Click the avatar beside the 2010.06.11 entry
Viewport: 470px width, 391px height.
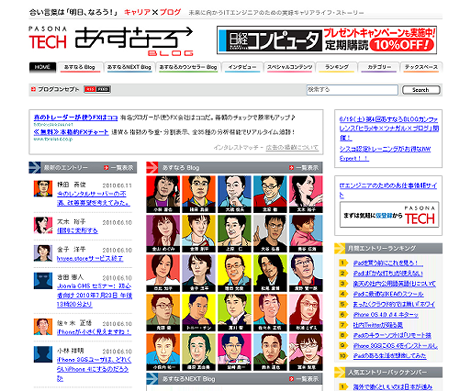coord(43,189)
